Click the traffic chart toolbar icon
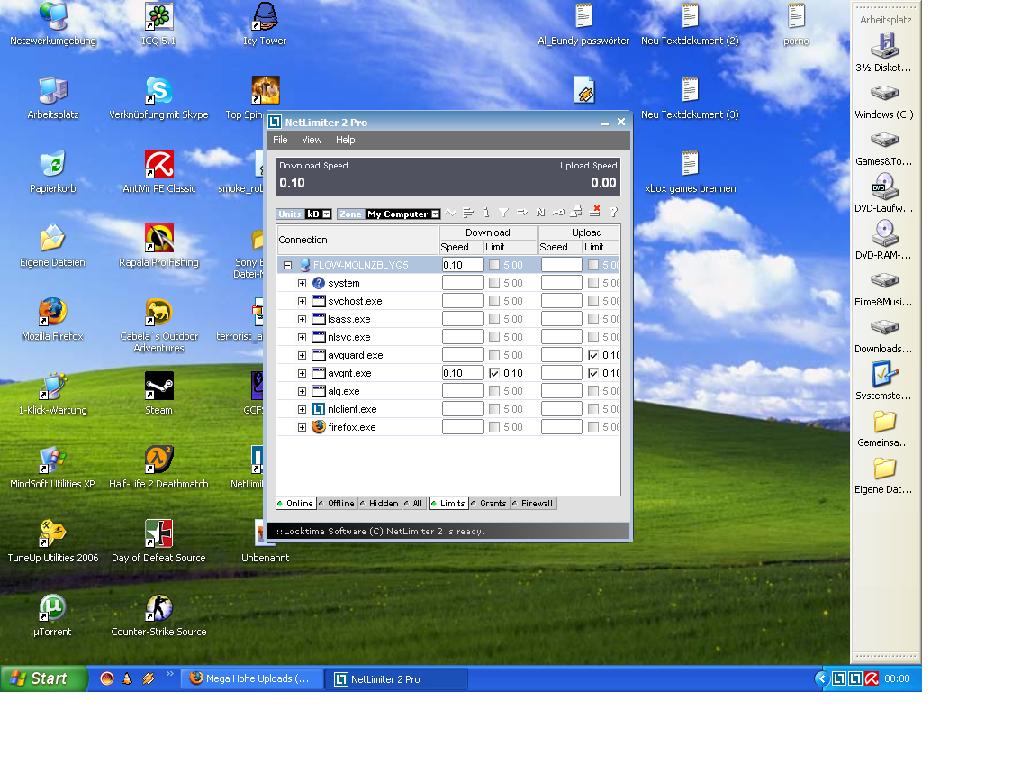 click(451, 213)
